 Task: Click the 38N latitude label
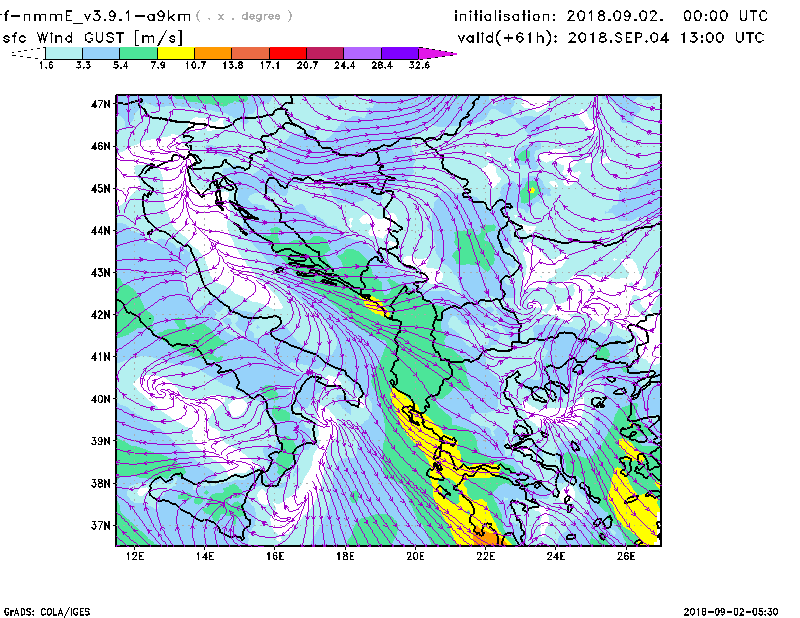click(x=101, y=483)
